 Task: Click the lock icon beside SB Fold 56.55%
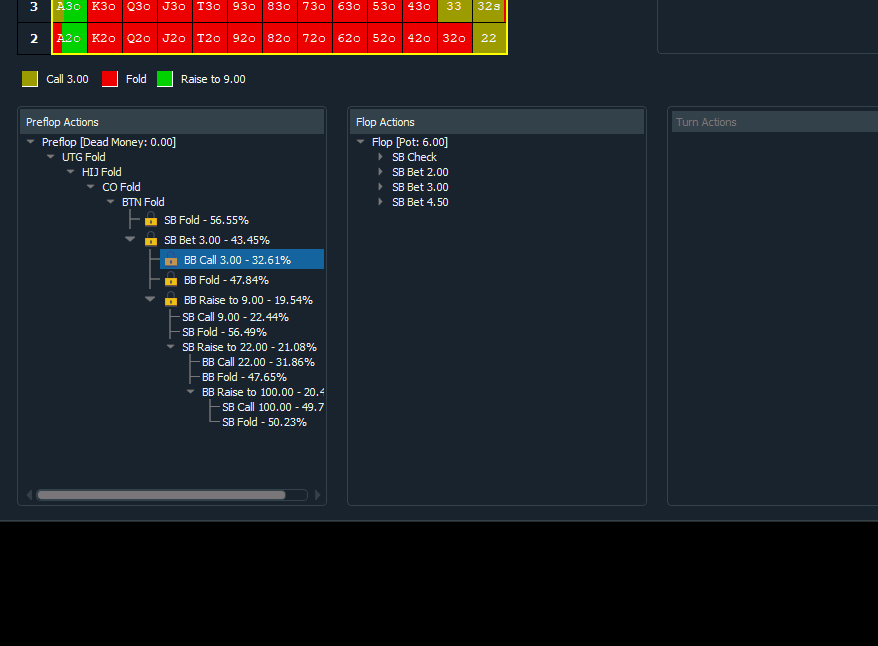coord(151,219)
